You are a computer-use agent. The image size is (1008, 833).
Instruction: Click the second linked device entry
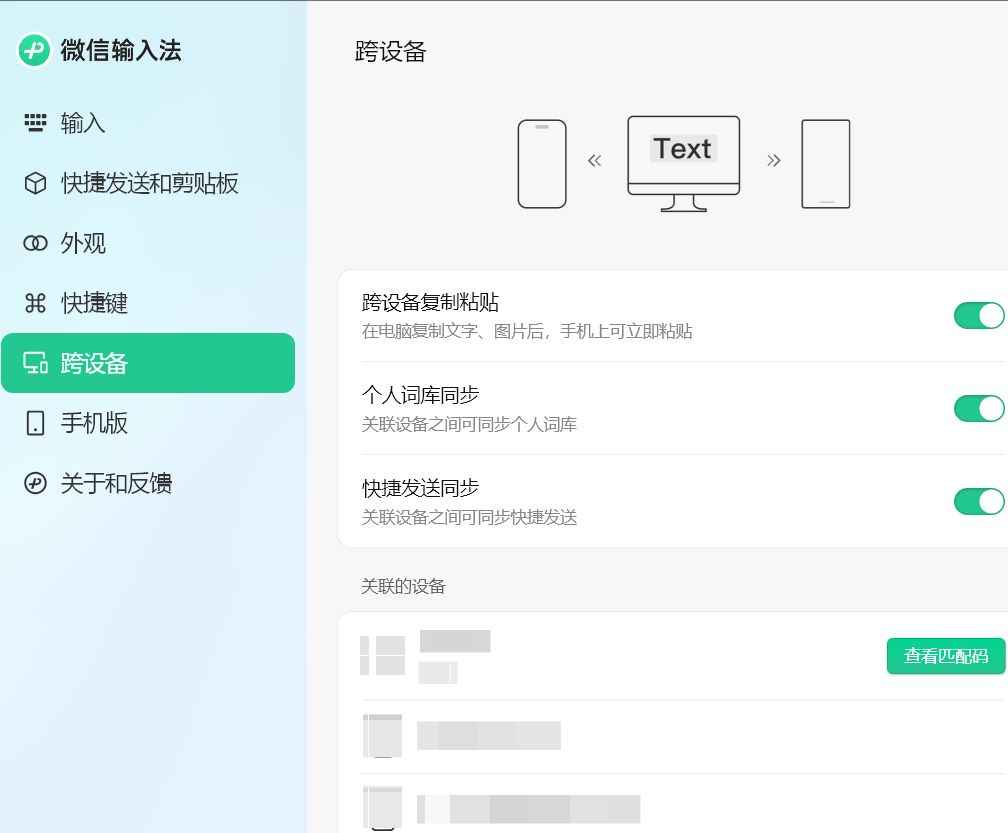(600, 737)
